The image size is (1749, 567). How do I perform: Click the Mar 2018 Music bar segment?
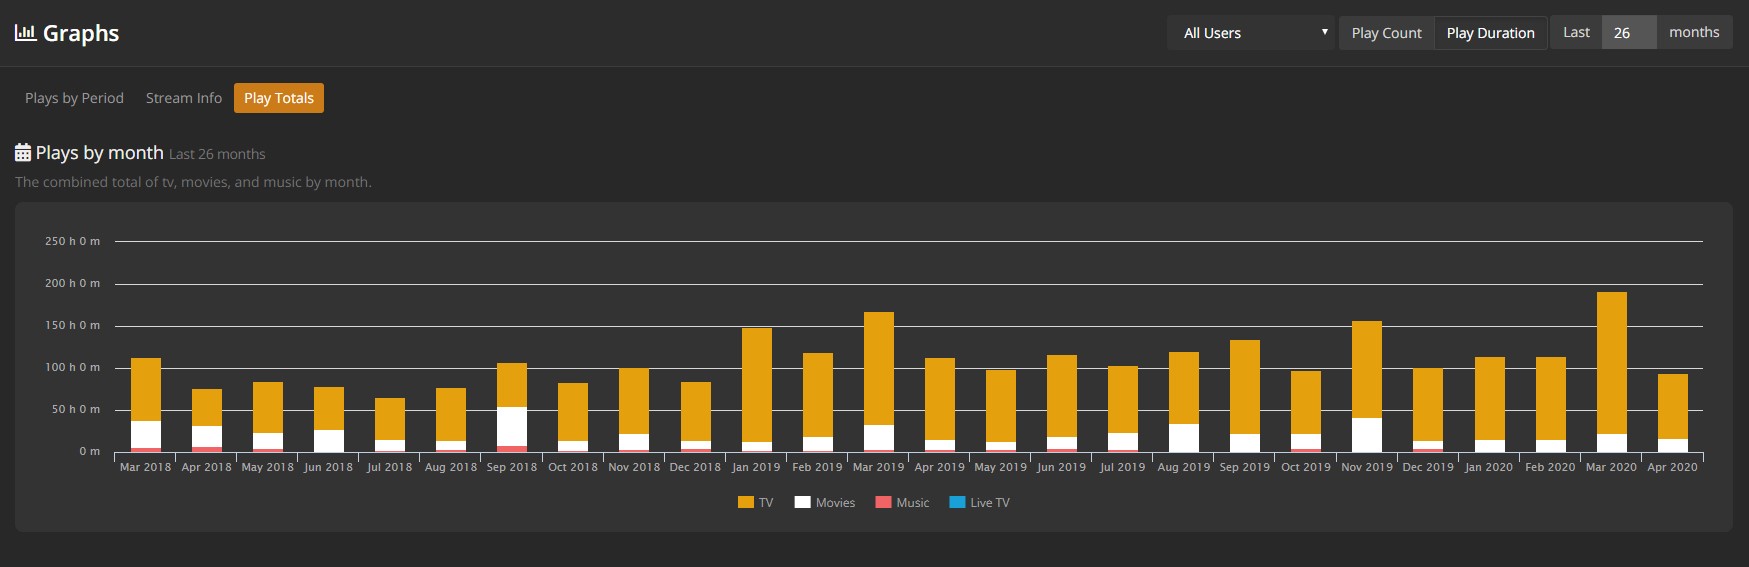[146, 450]
